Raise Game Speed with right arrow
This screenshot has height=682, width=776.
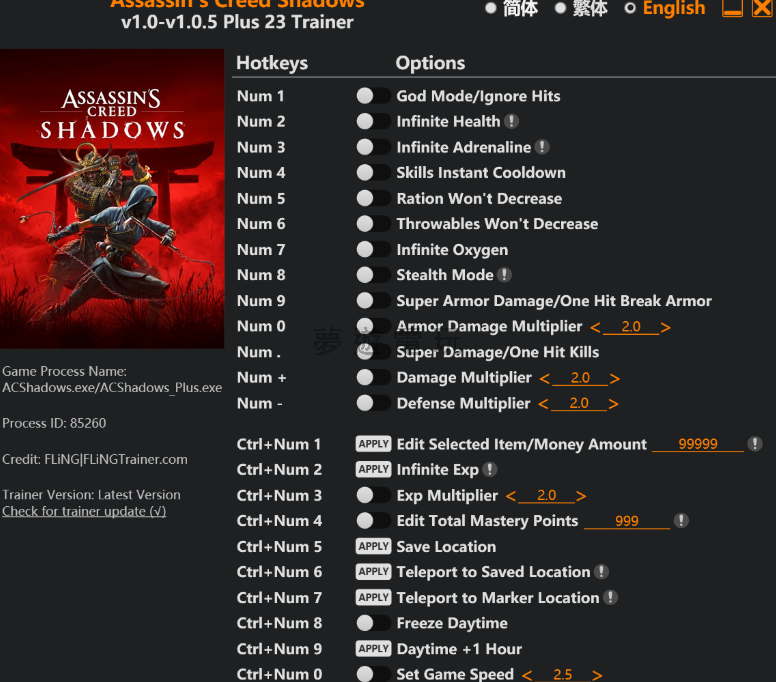597,675
